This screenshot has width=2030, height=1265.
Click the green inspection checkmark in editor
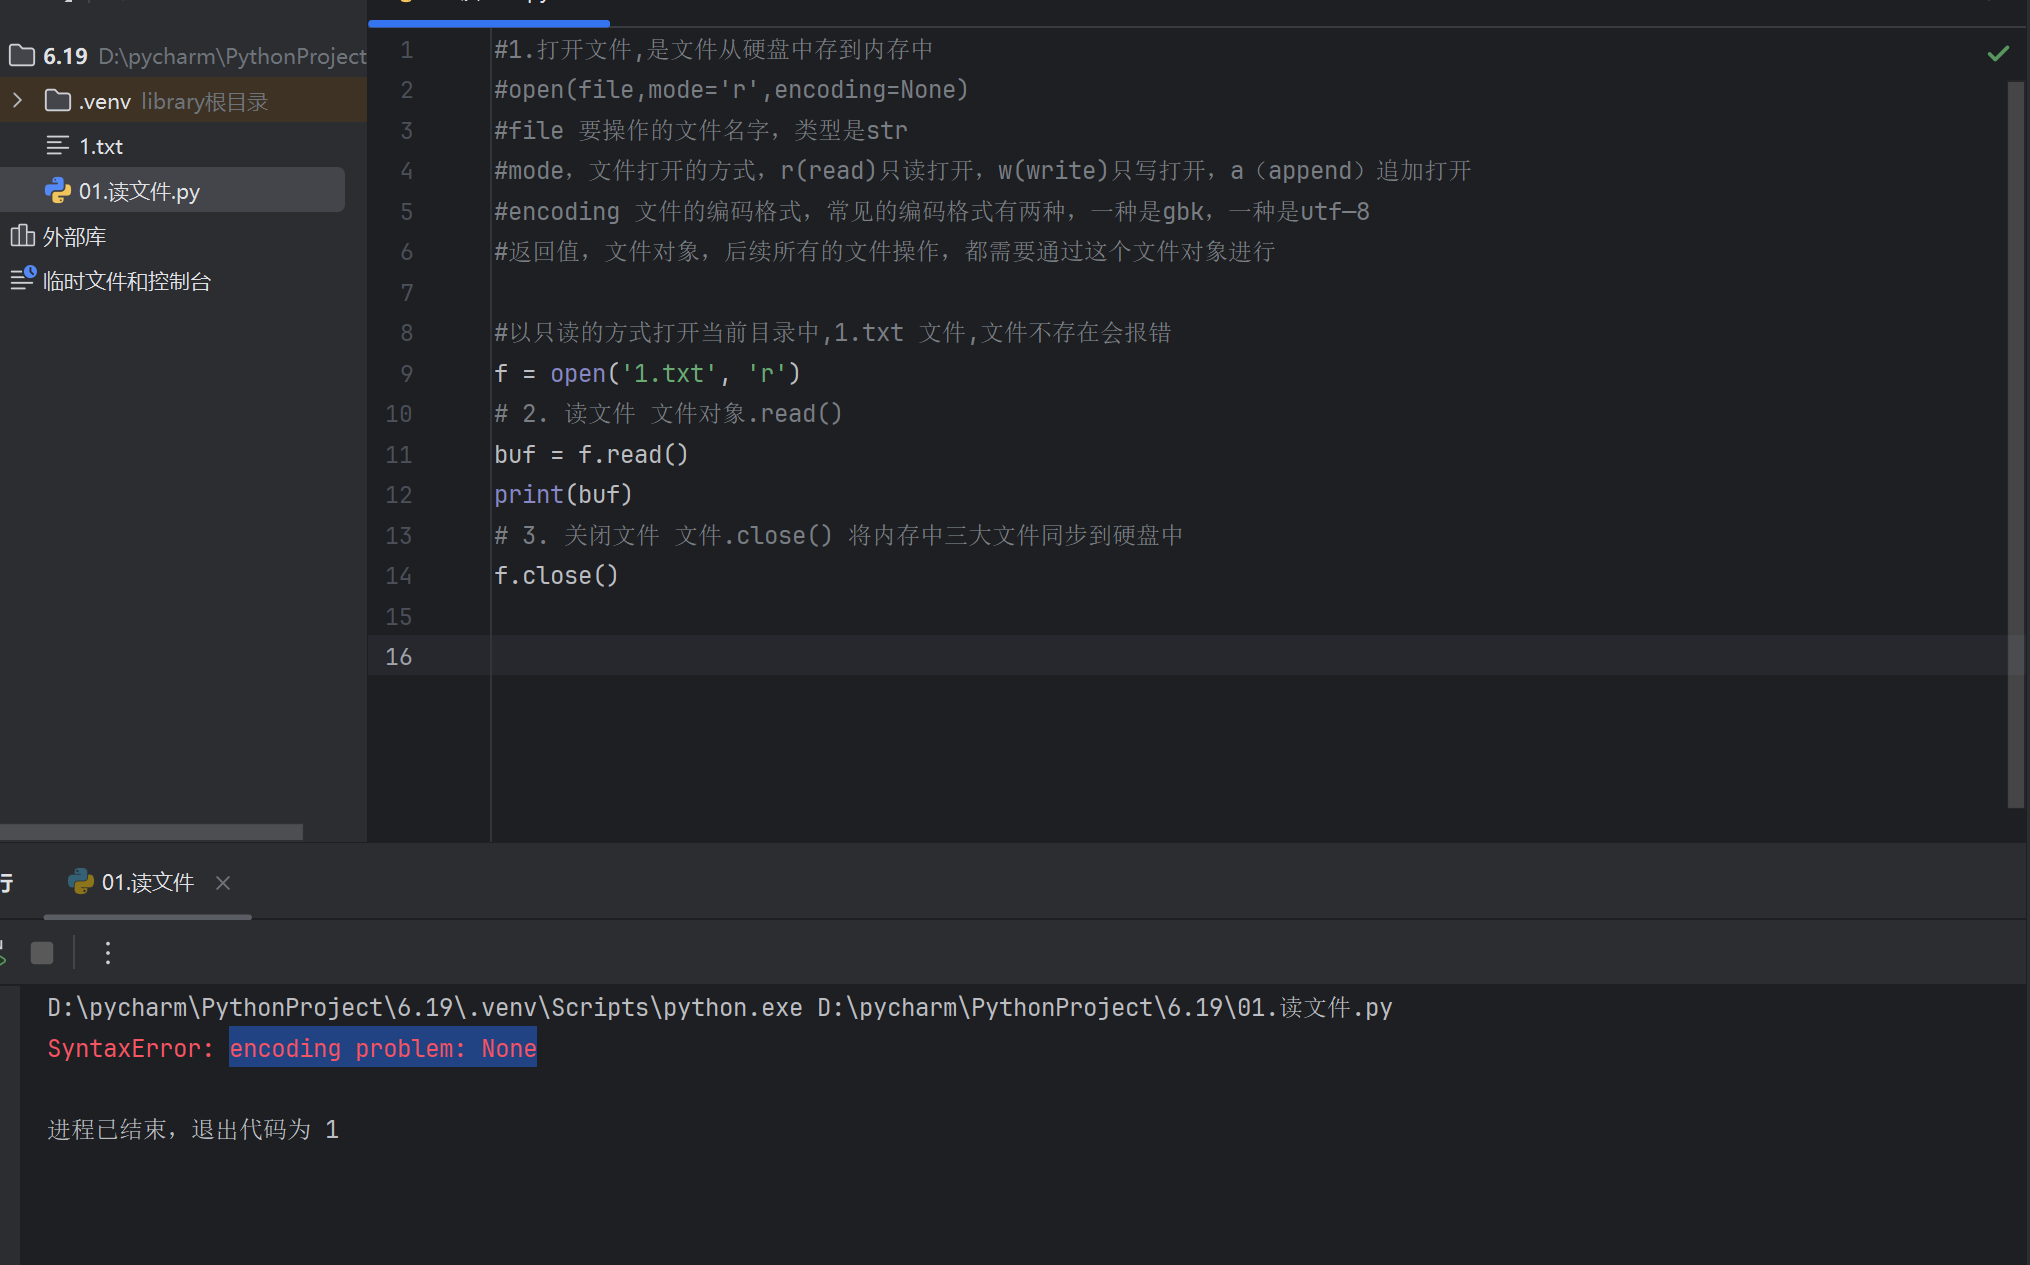pos(1997,54)
